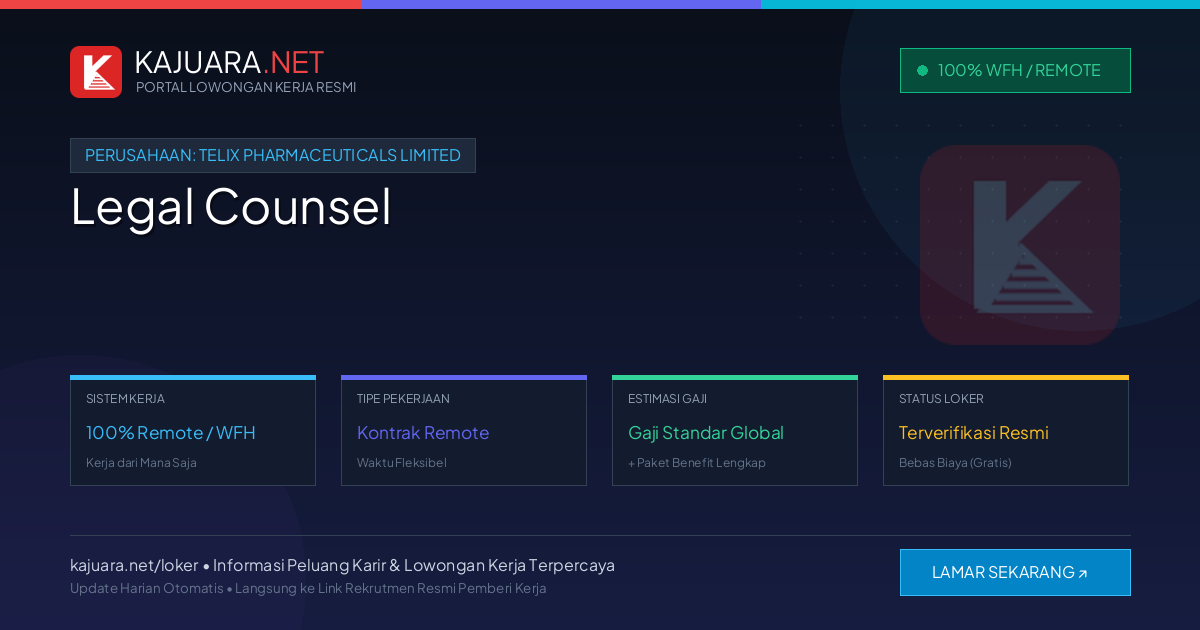Click the Kerja dari Mana Saja text
Image resolution: width=1200 pixels, height=630 pixels.
(141, 463)
